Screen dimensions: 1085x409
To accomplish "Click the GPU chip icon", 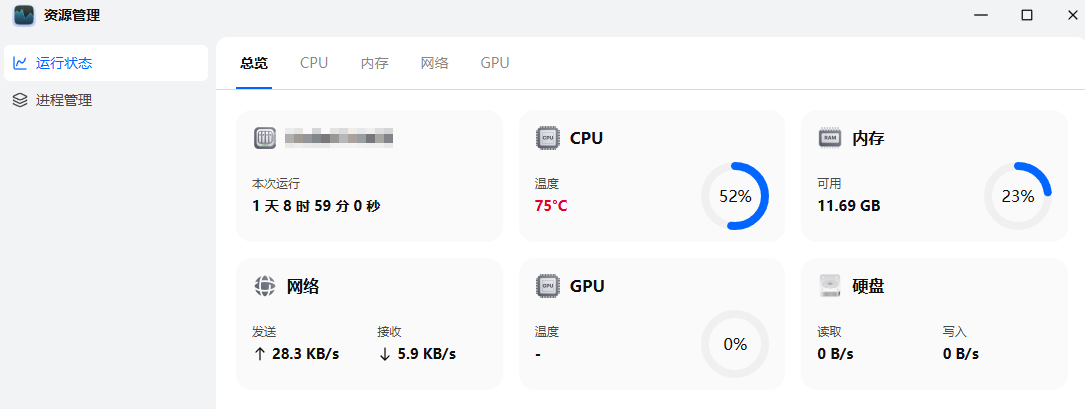I will 547,286.
